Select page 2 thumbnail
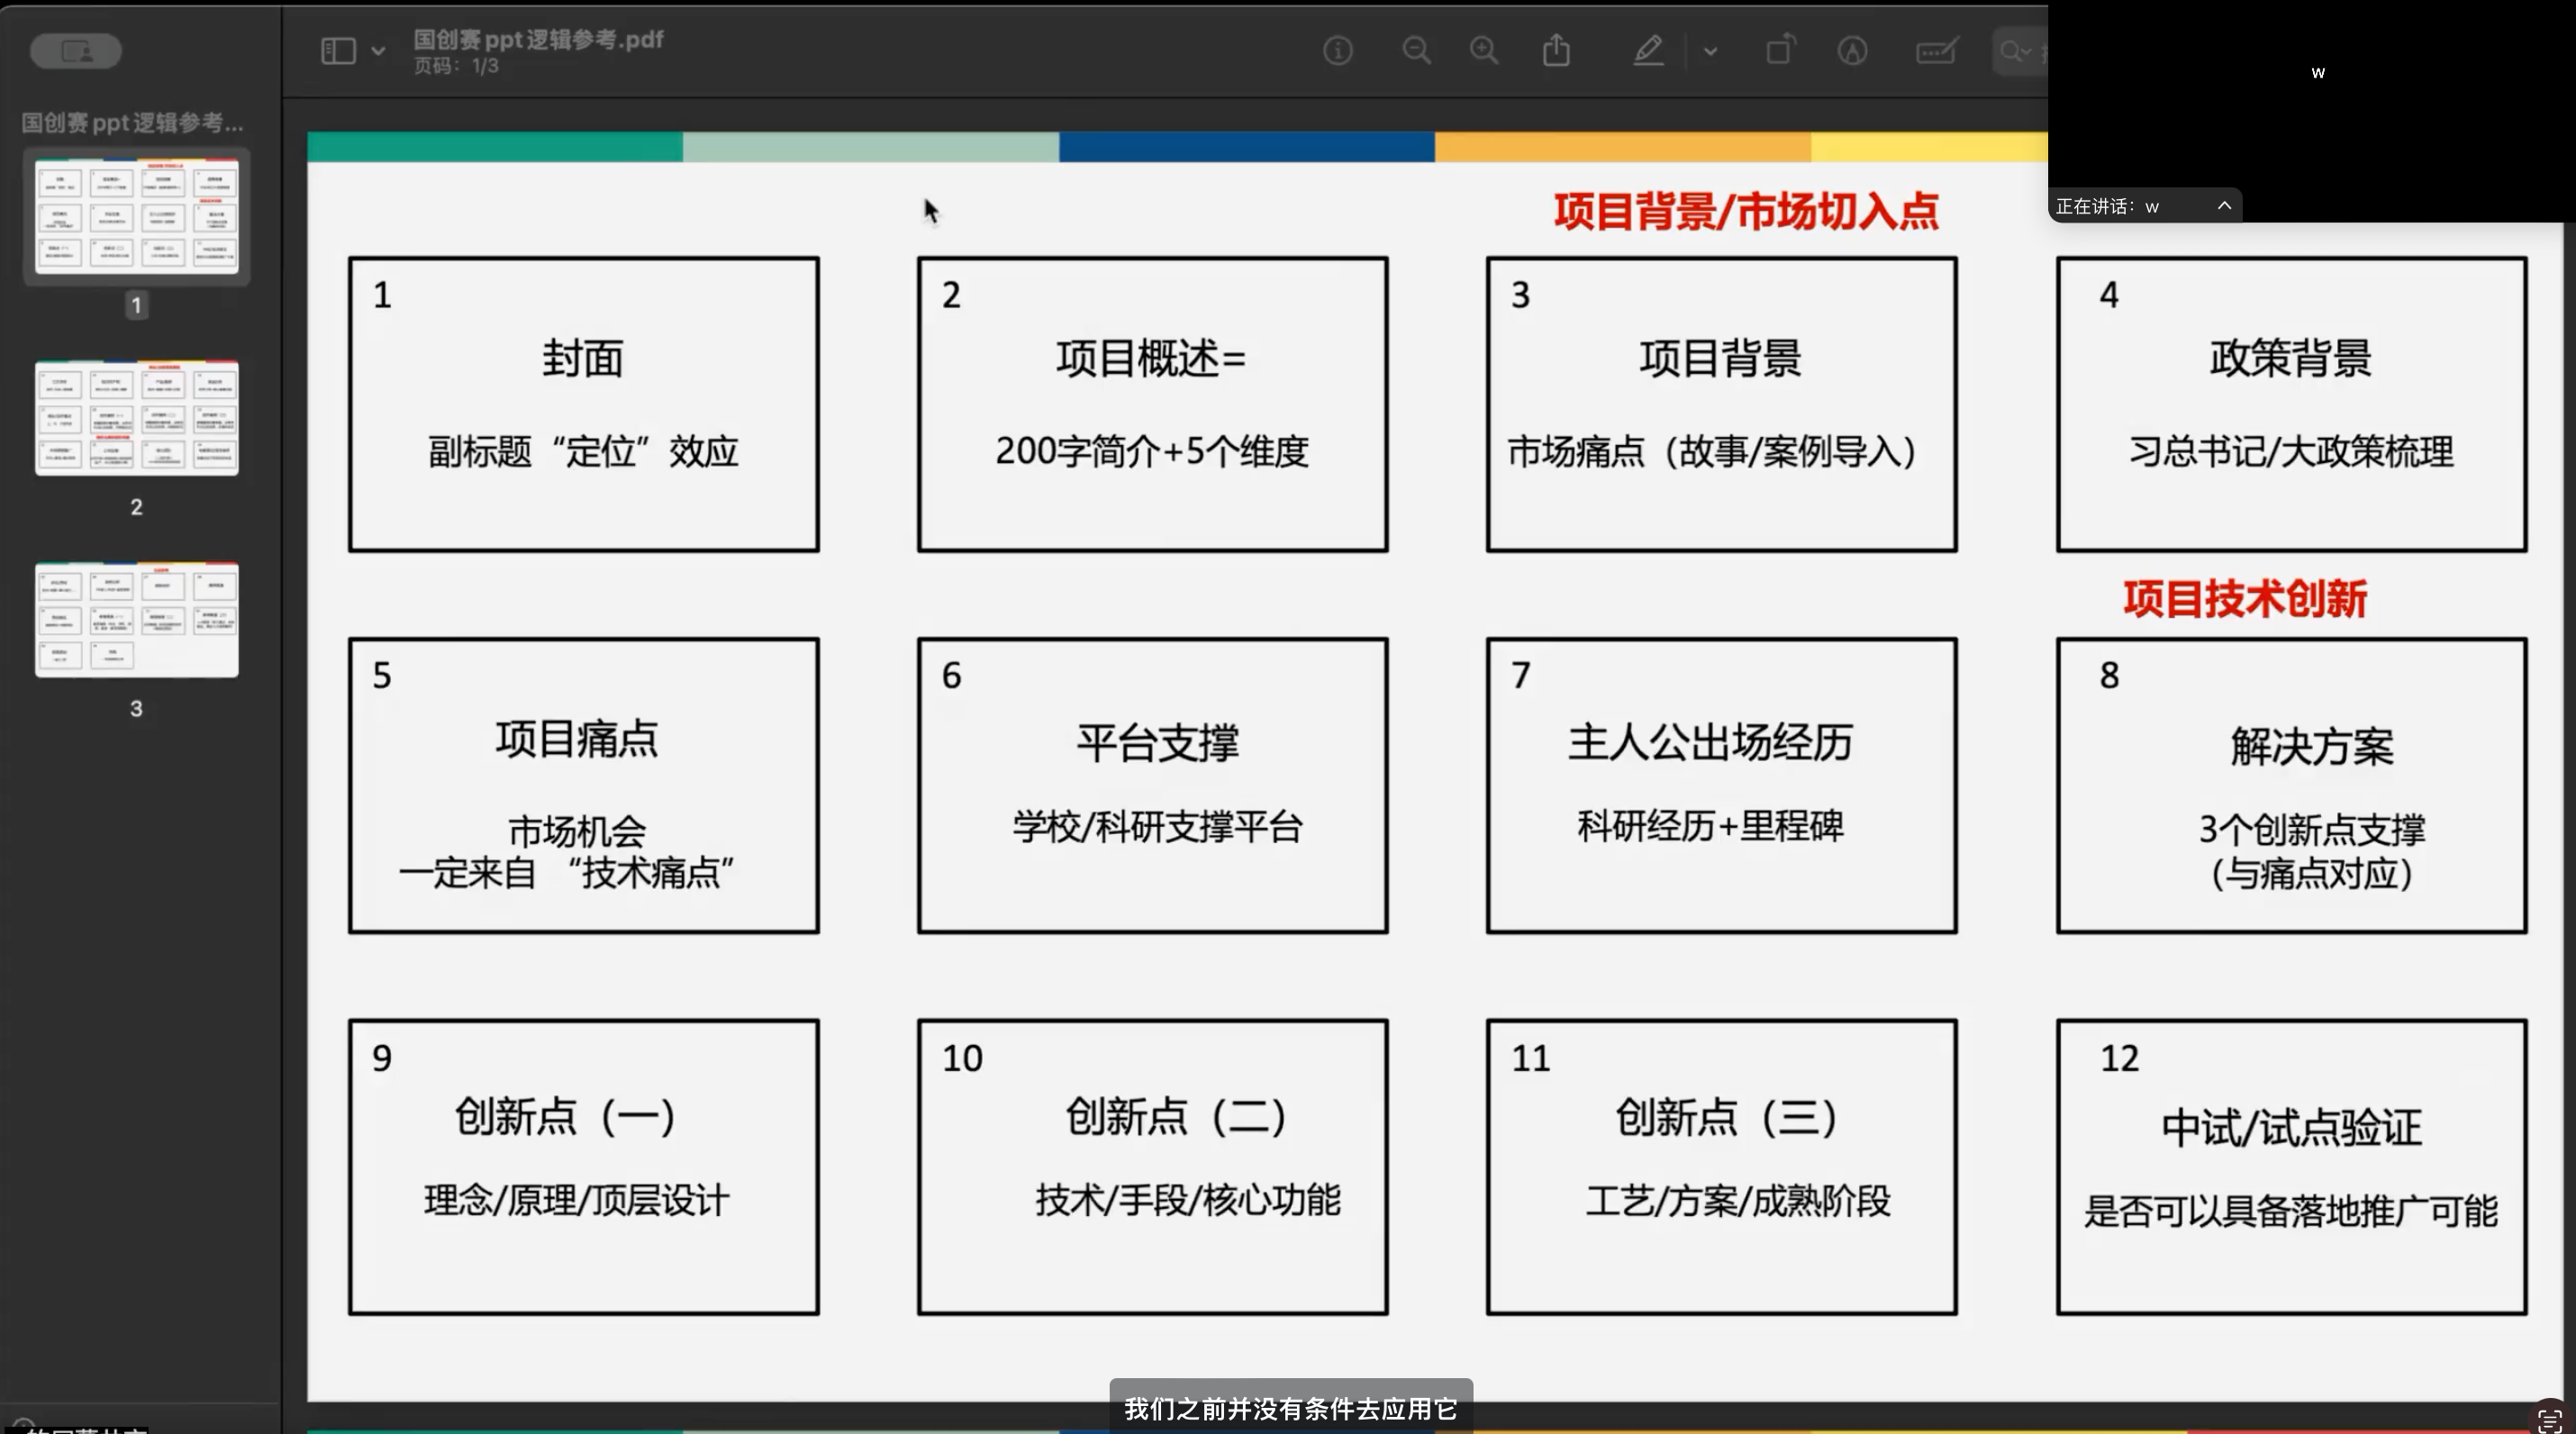 [137, 418]
